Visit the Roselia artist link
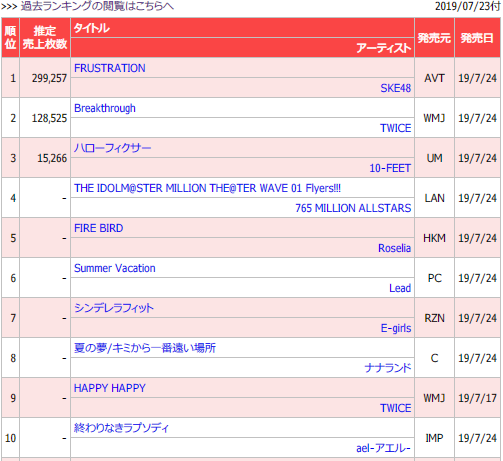The width and height of the screenshot is (503, 461). pyautogui.click(x=394, y=248)
